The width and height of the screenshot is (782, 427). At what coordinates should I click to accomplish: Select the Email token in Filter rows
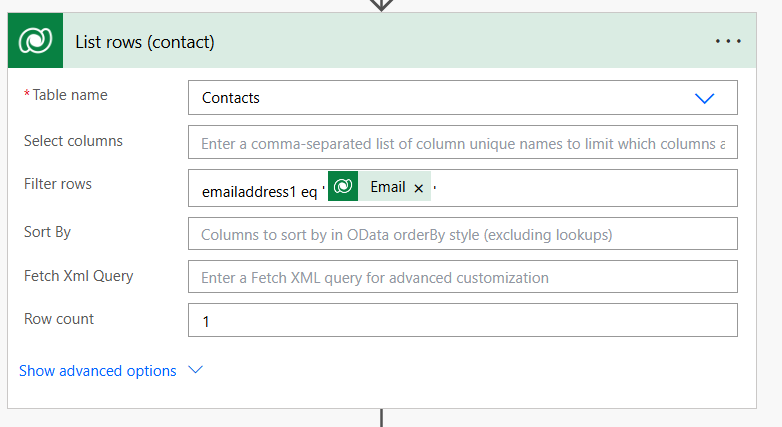tap(387, 187)
